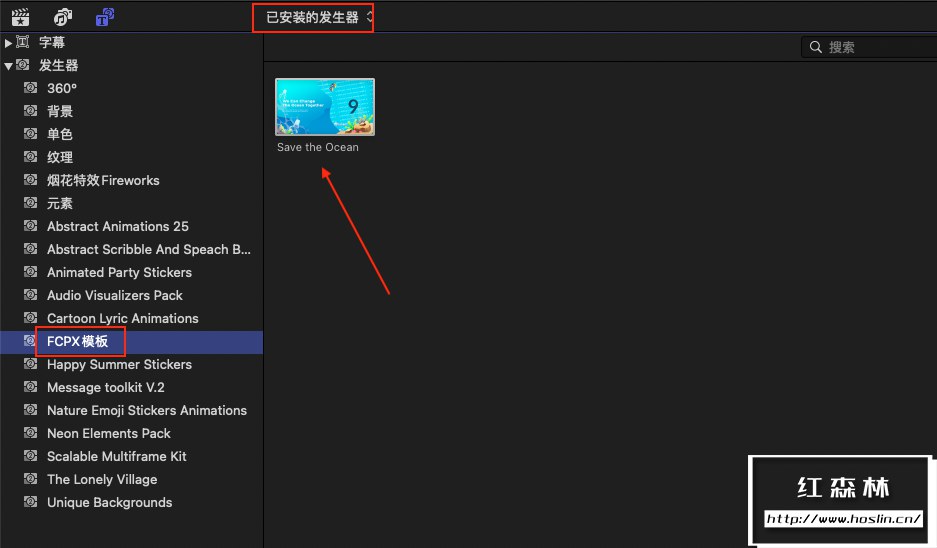Select Abstract Animations 25 category

[x=131, y=226]
